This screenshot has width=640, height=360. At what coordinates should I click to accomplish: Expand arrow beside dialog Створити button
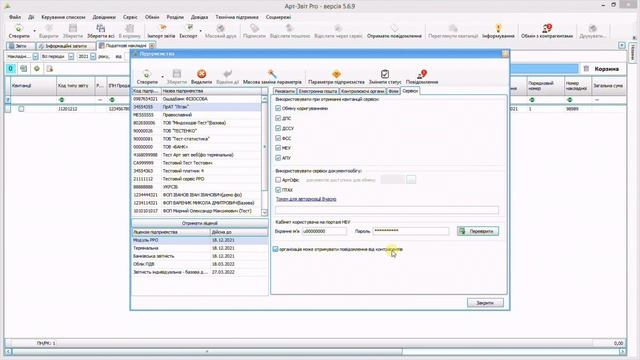[162, 77]
